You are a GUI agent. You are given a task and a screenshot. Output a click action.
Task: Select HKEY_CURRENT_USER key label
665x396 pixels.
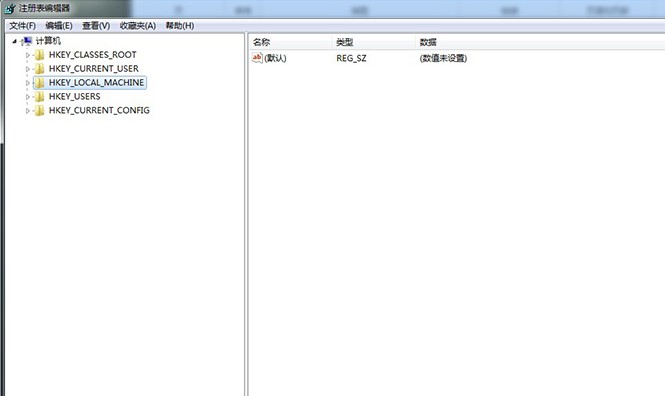94,69
